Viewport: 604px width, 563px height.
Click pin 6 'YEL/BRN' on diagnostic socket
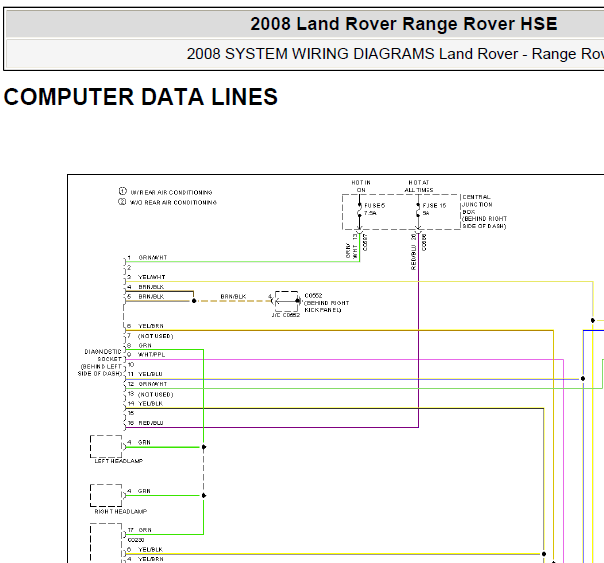(151, 326)
